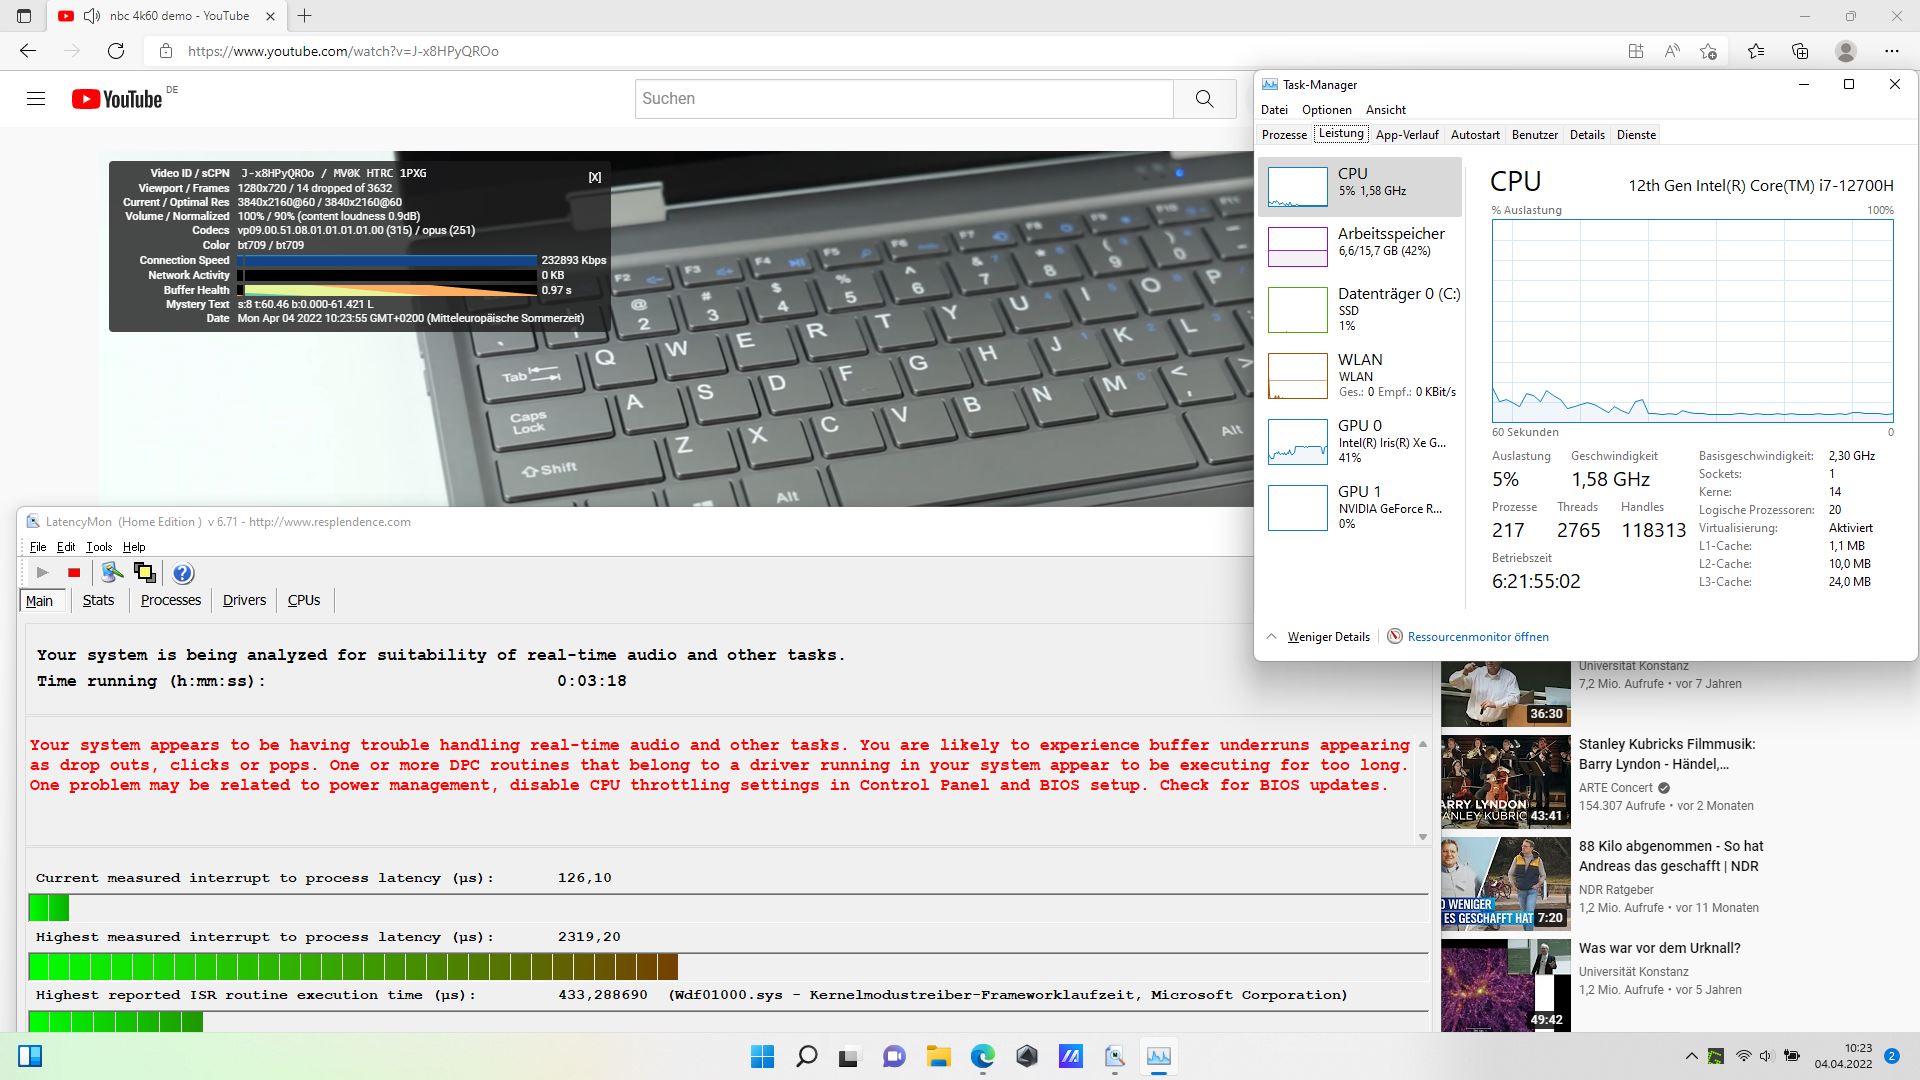This screenshot has height=1080, width=1920.
Task: Switch to Details tab in Task Manager
Action: [x=1586, y=135]
